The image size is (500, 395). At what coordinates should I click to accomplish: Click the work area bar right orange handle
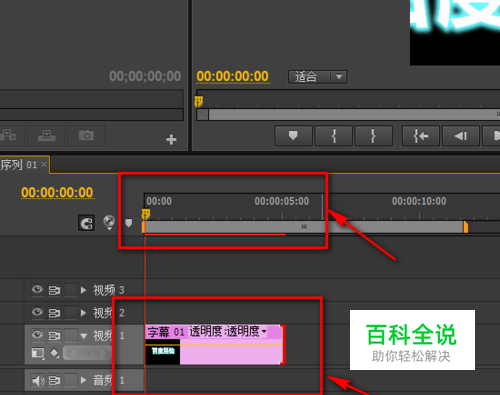pyautogui.click(x=466, y=227)
